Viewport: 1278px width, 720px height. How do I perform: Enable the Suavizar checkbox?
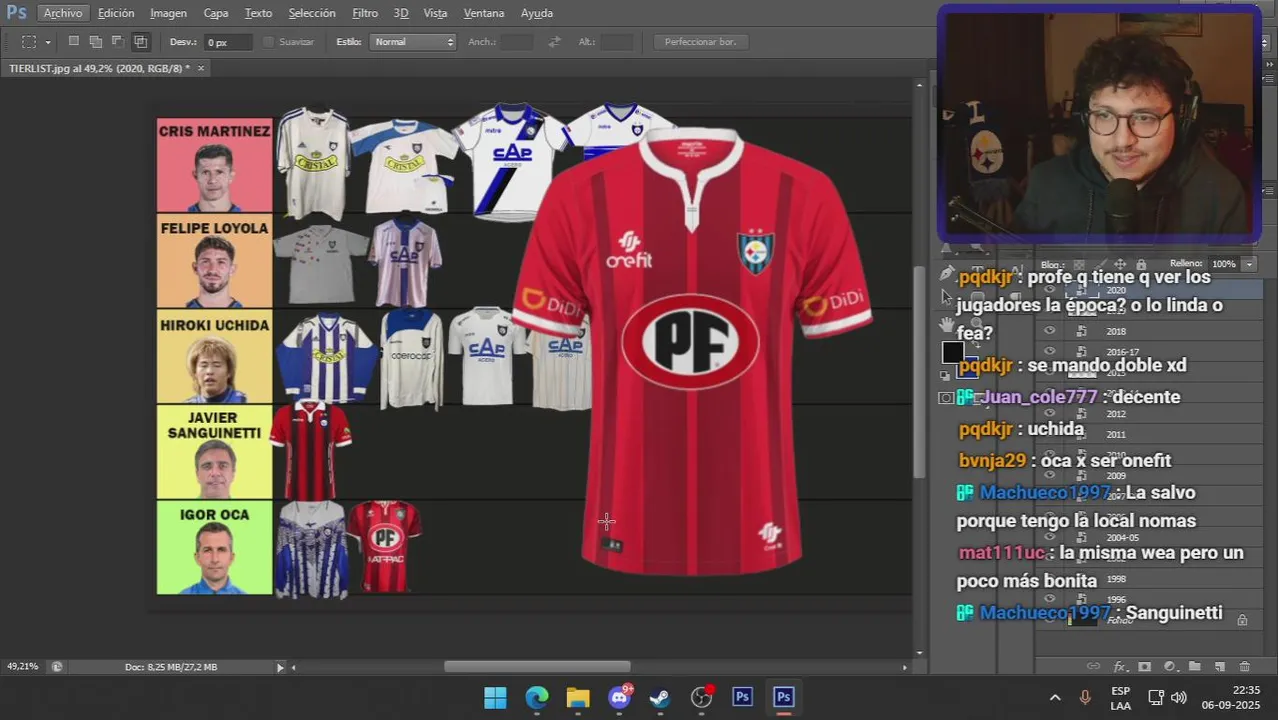pos(268,42)
